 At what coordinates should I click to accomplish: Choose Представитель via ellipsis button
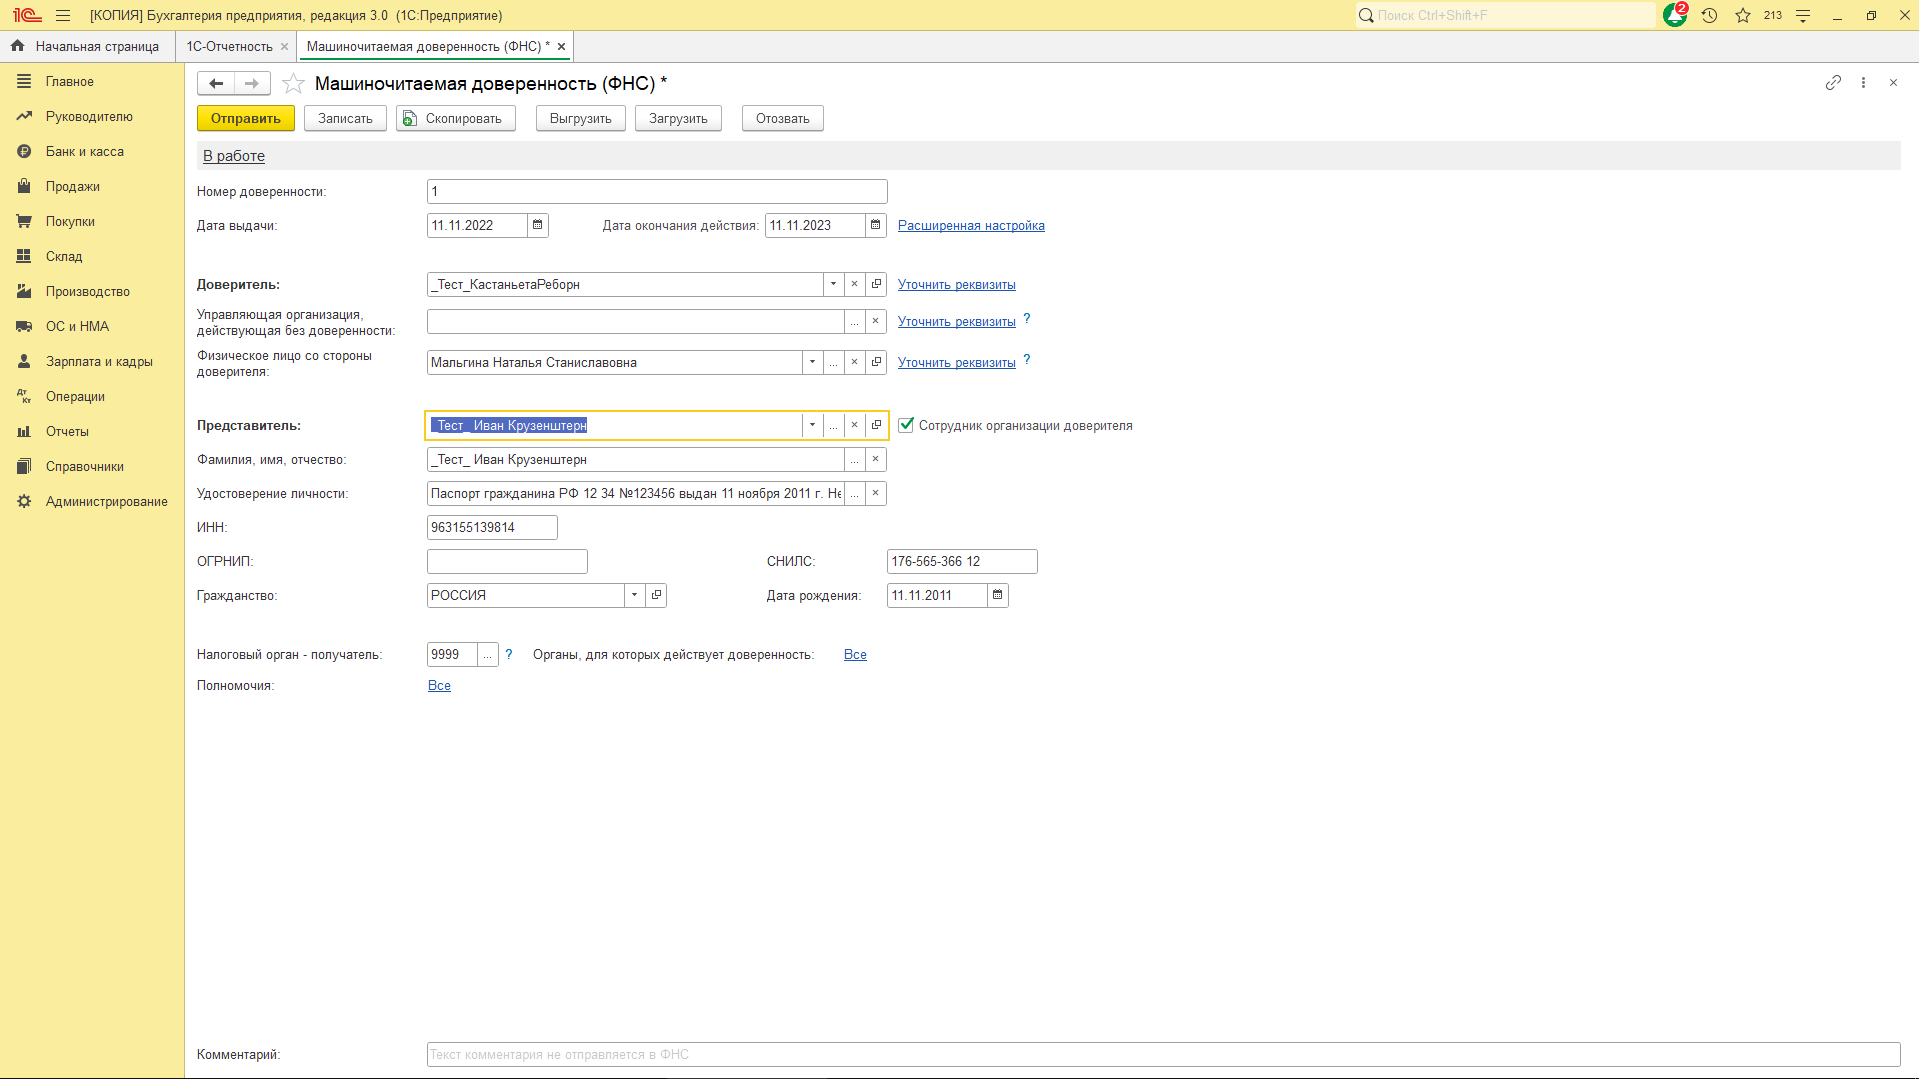click(x=834, y=425)
